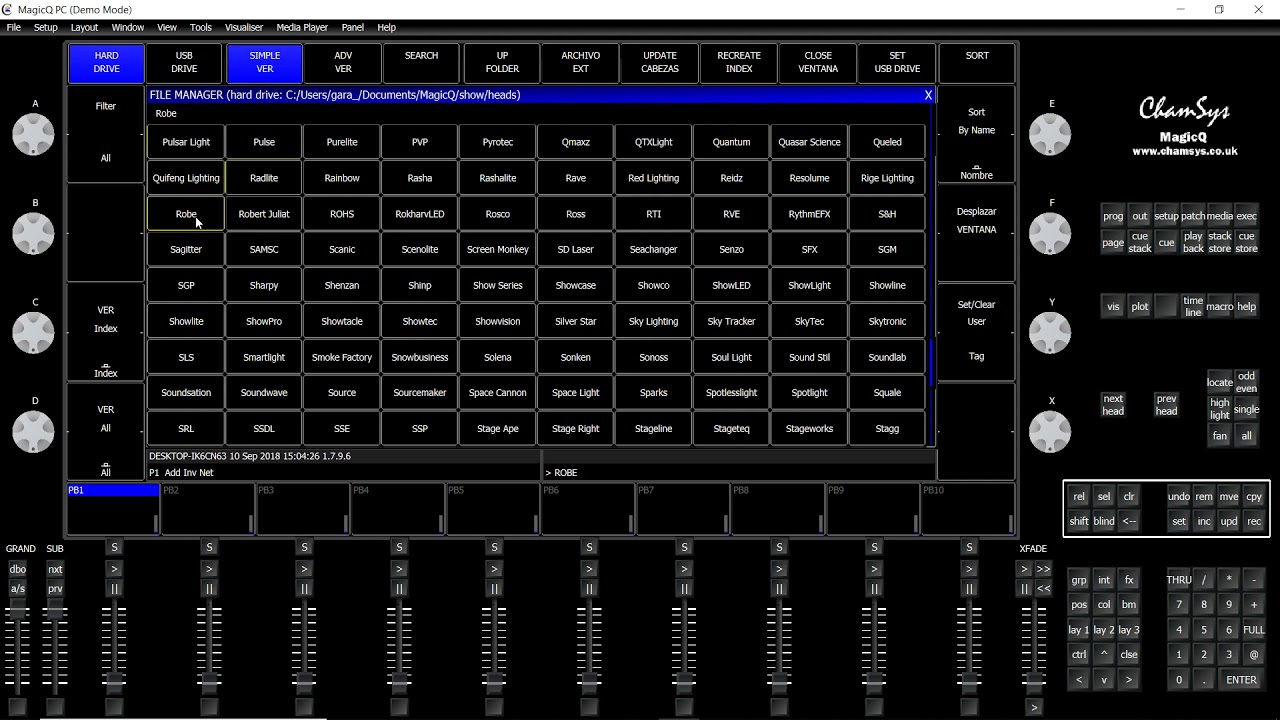Click encoder knob Y

(x=1050, y=332)
